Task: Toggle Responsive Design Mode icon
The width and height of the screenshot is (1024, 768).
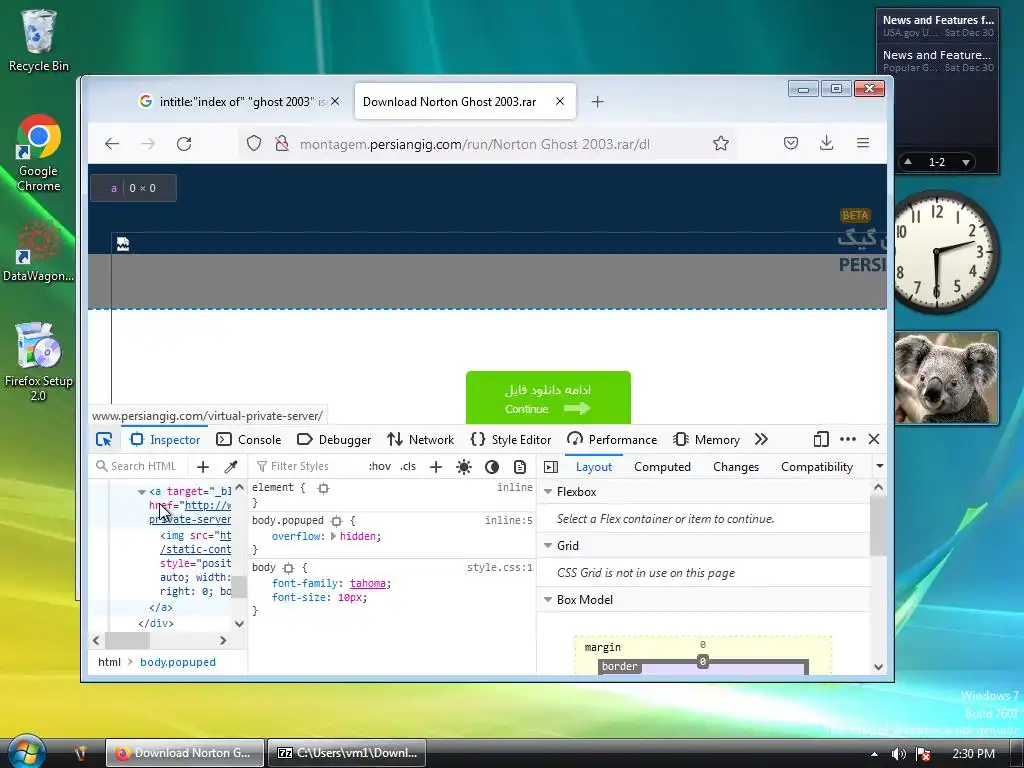Action: pyautogui.click(x=821, y=440)
